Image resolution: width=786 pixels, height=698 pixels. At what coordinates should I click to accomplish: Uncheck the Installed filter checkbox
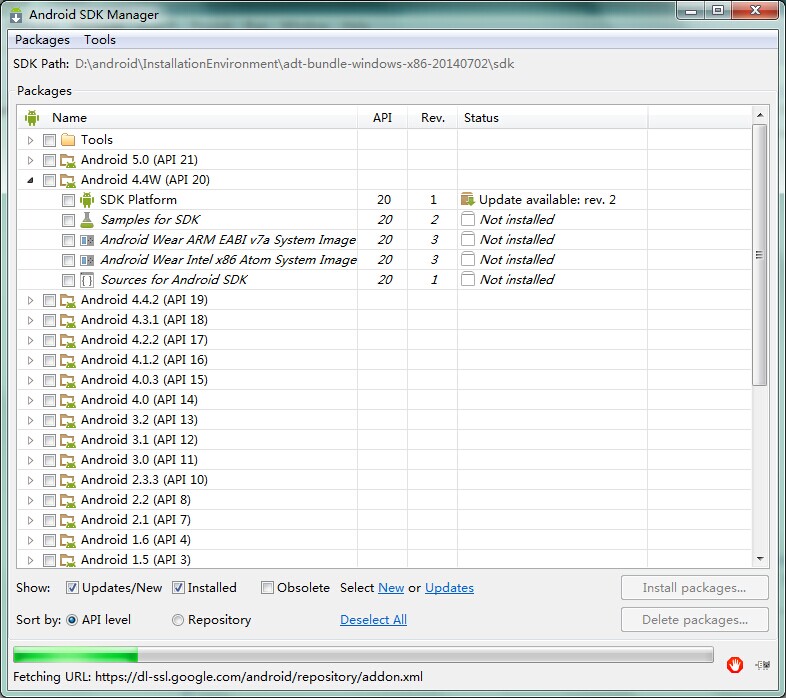pos(178,588)
